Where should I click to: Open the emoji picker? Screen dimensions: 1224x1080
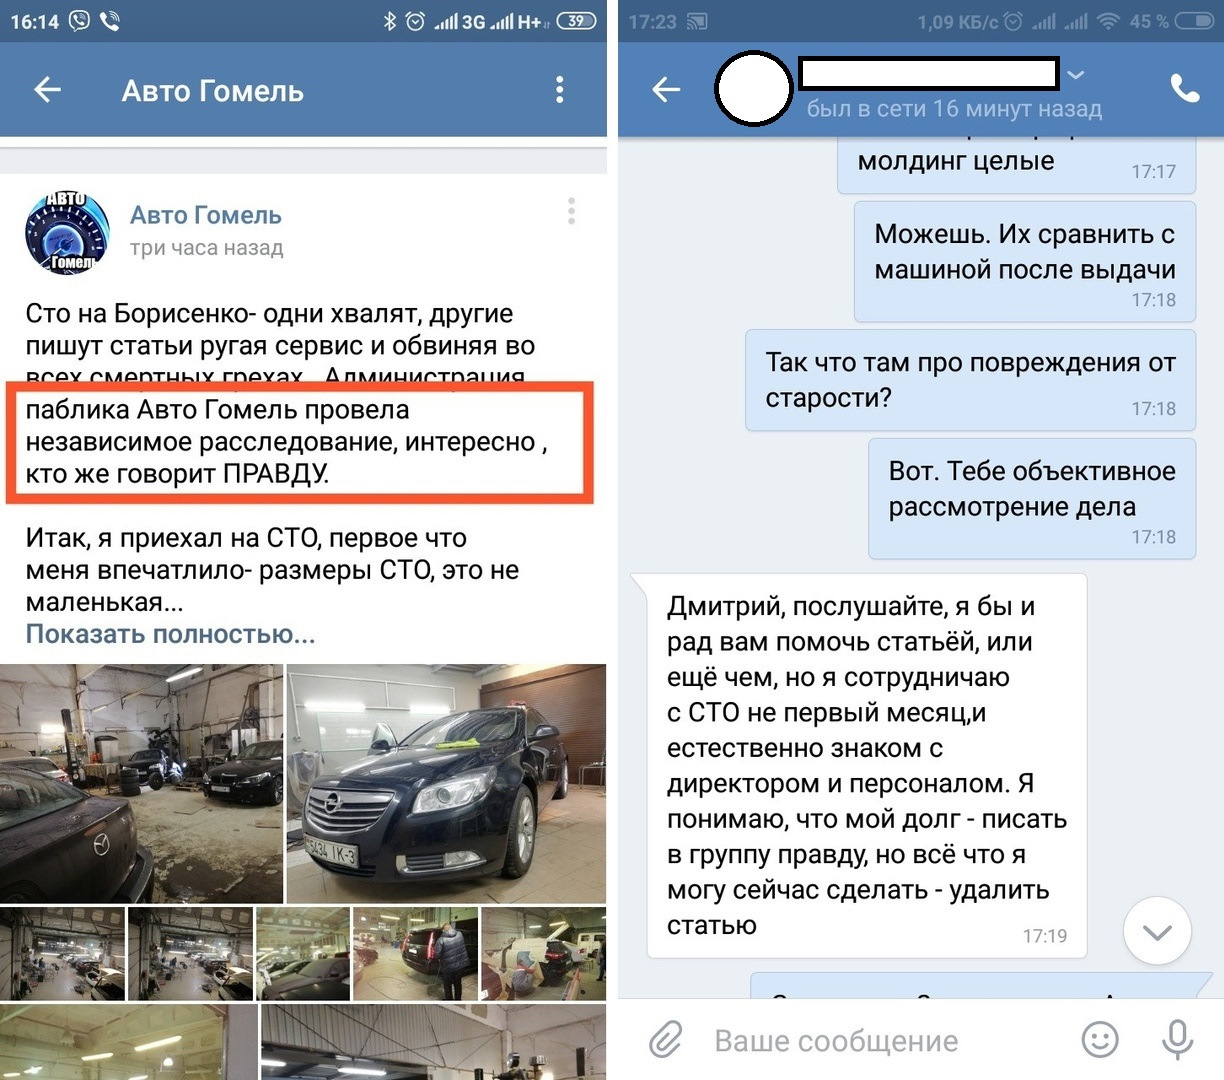[x=1101, y=1040]
